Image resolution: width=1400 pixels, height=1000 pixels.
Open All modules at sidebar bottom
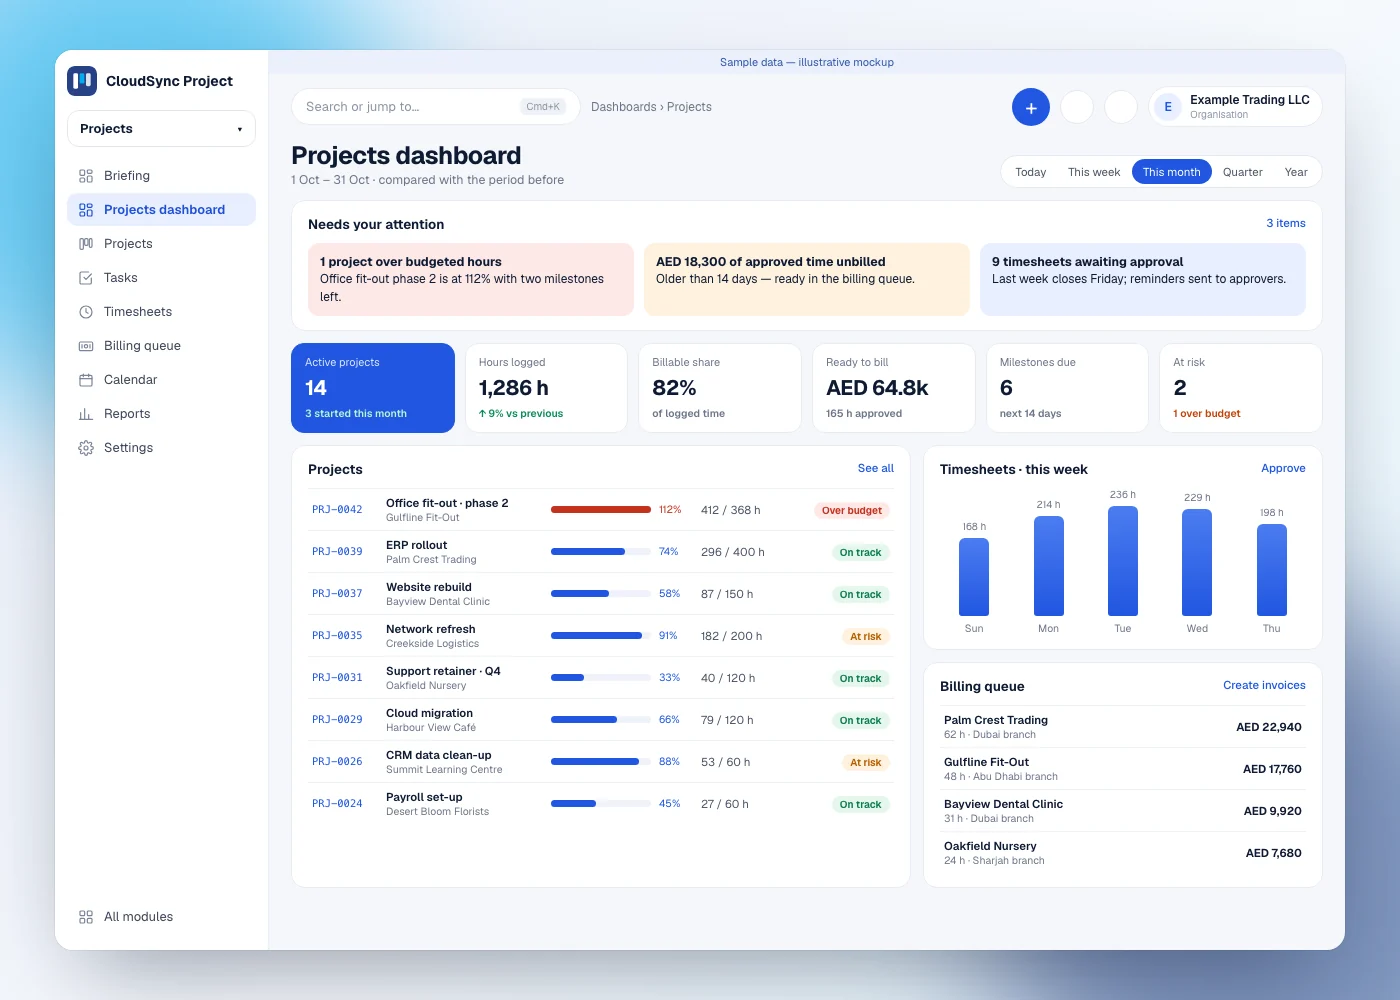161,917
